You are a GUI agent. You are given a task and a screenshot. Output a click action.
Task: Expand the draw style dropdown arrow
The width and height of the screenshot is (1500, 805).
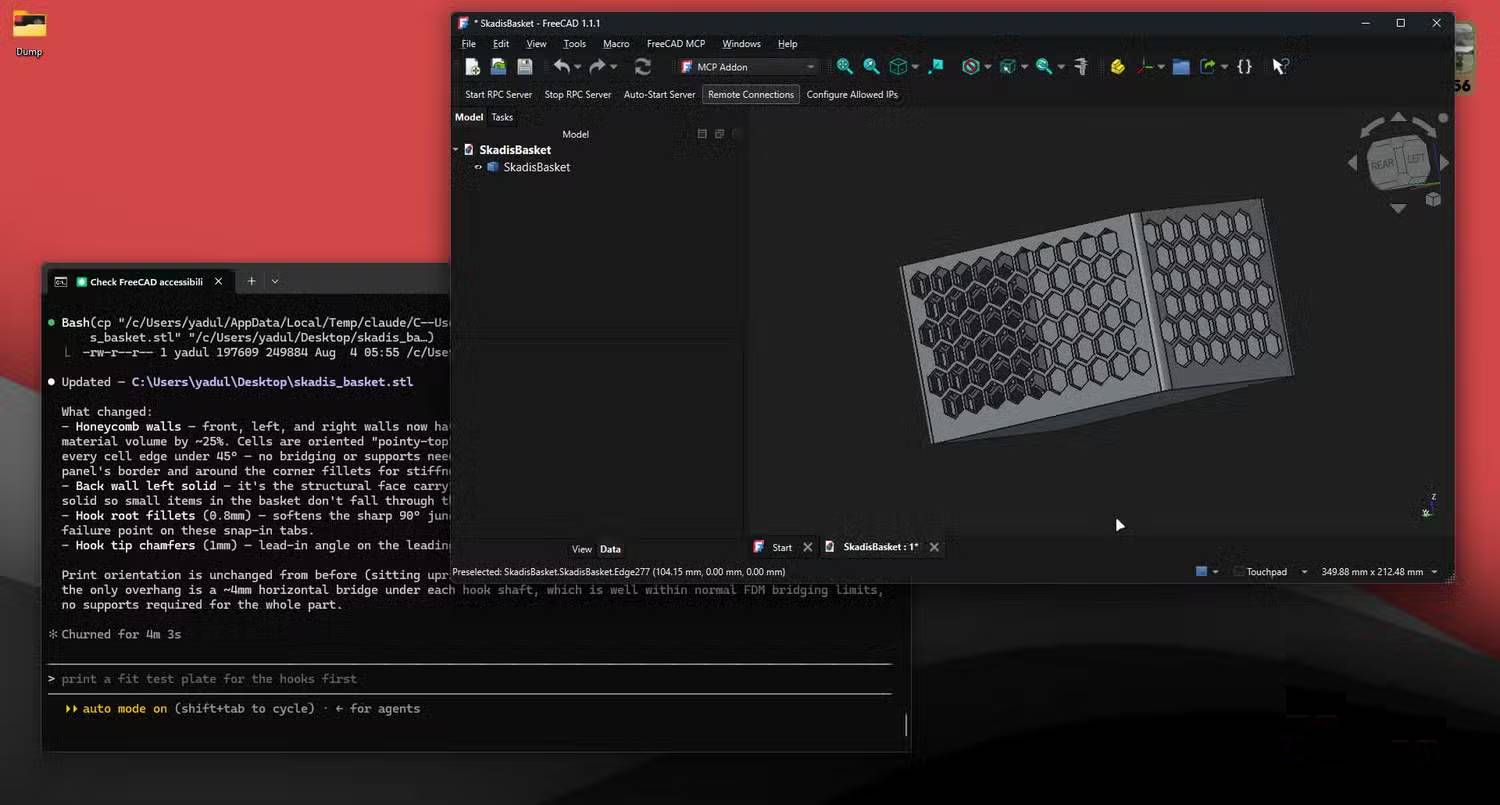click(987, 67)
